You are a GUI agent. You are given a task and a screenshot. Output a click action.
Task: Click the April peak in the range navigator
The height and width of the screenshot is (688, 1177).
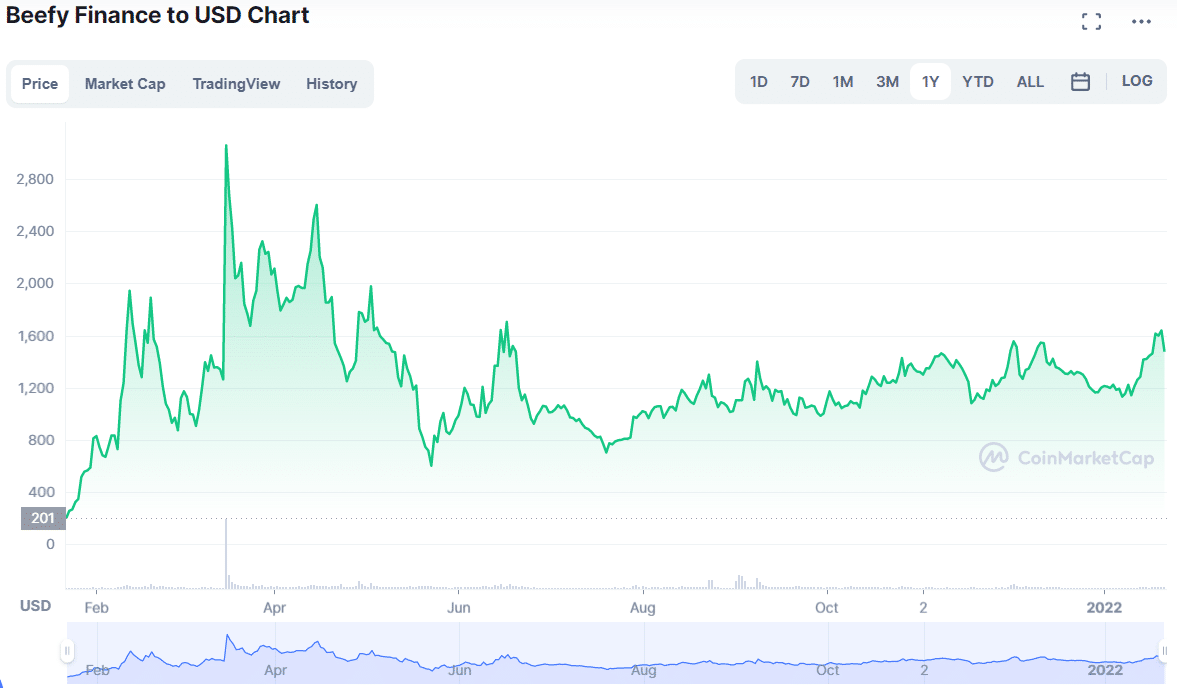coord(318,643)
